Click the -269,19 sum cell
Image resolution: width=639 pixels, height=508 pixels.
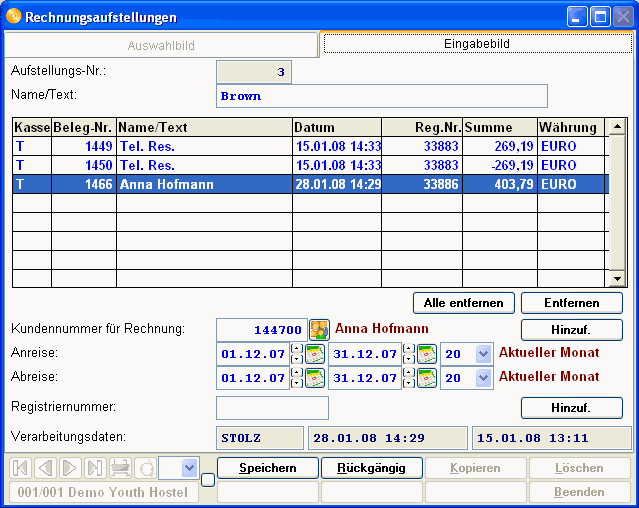pos(500,165)
